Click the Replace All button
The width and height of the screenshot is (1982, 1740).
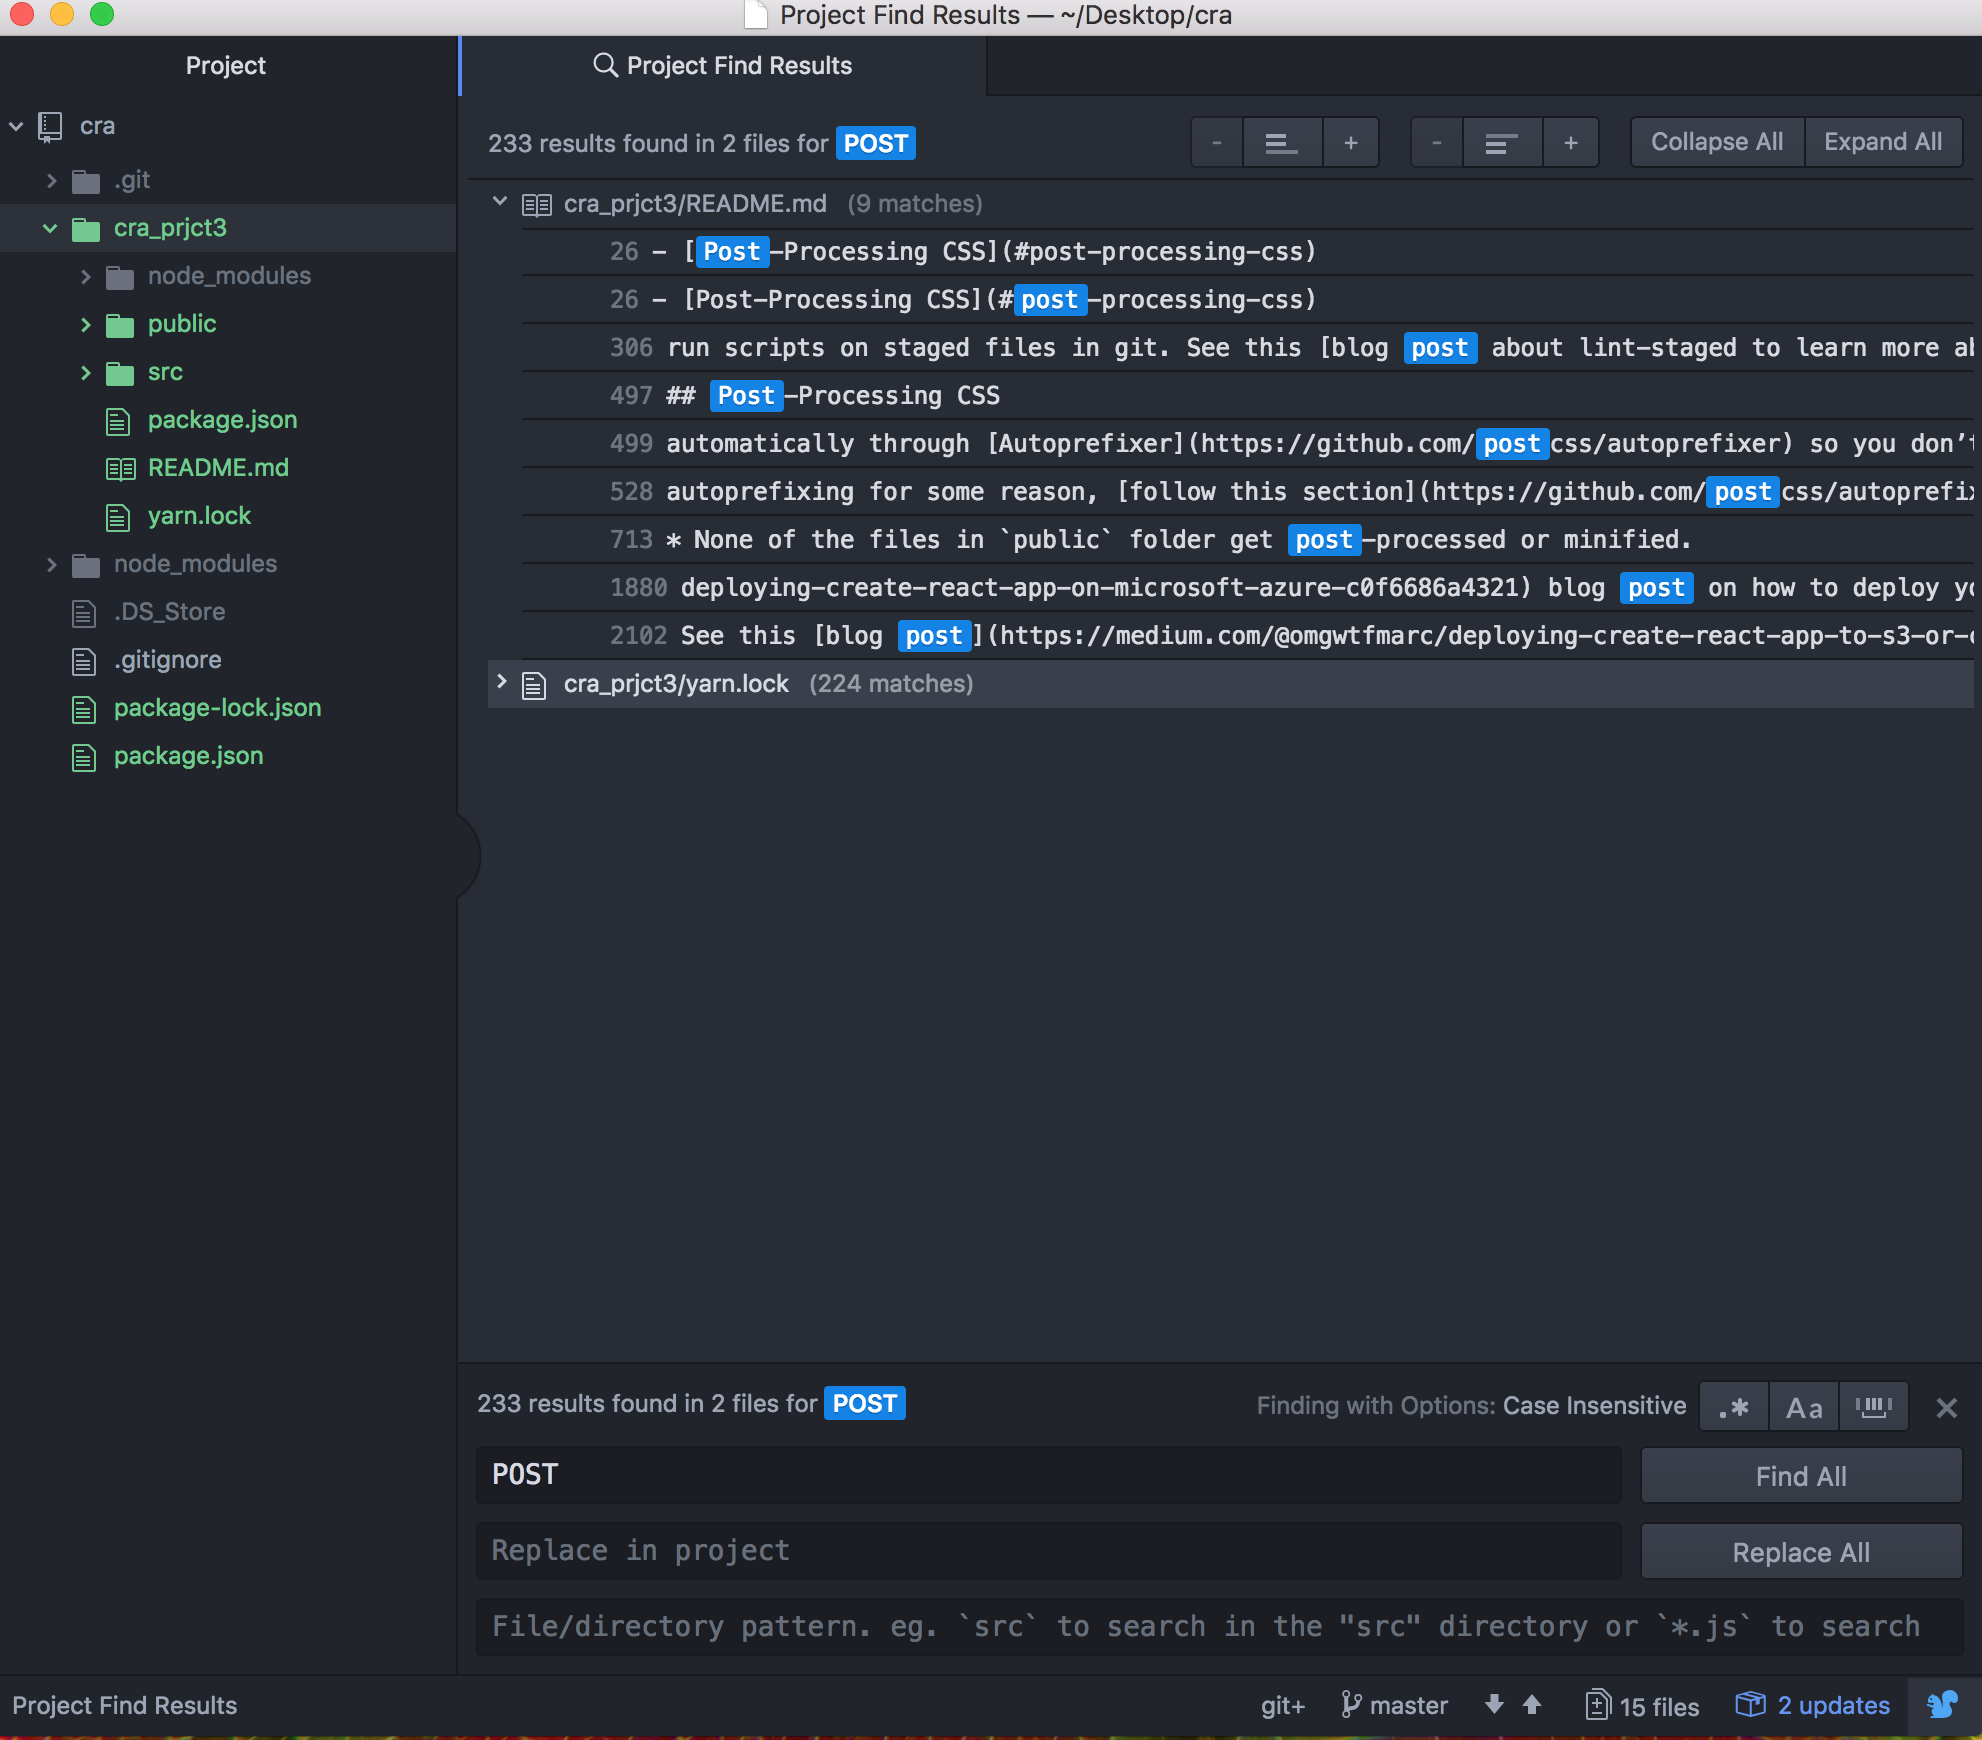(x=1799, y=1551)
